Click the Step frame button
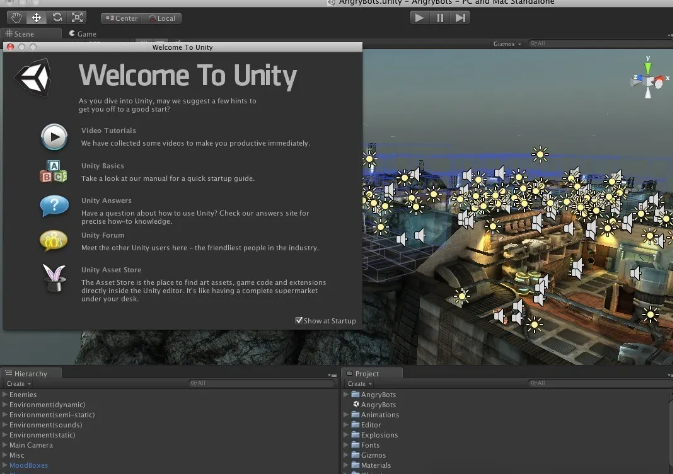The width and height of the screenshot is (673, 474). point(461,17)
